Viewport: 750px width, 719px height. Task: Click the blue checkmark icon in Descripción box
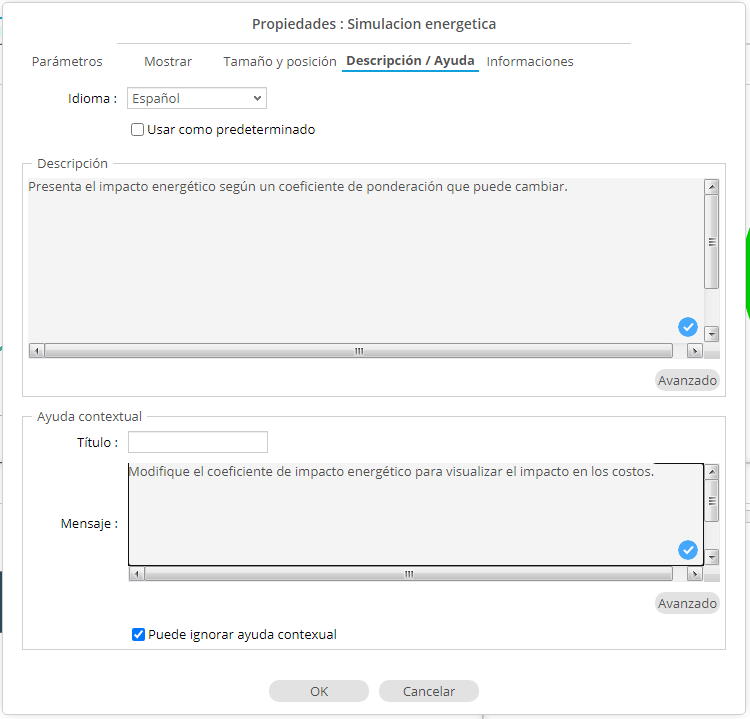click(x=688, y=326)
